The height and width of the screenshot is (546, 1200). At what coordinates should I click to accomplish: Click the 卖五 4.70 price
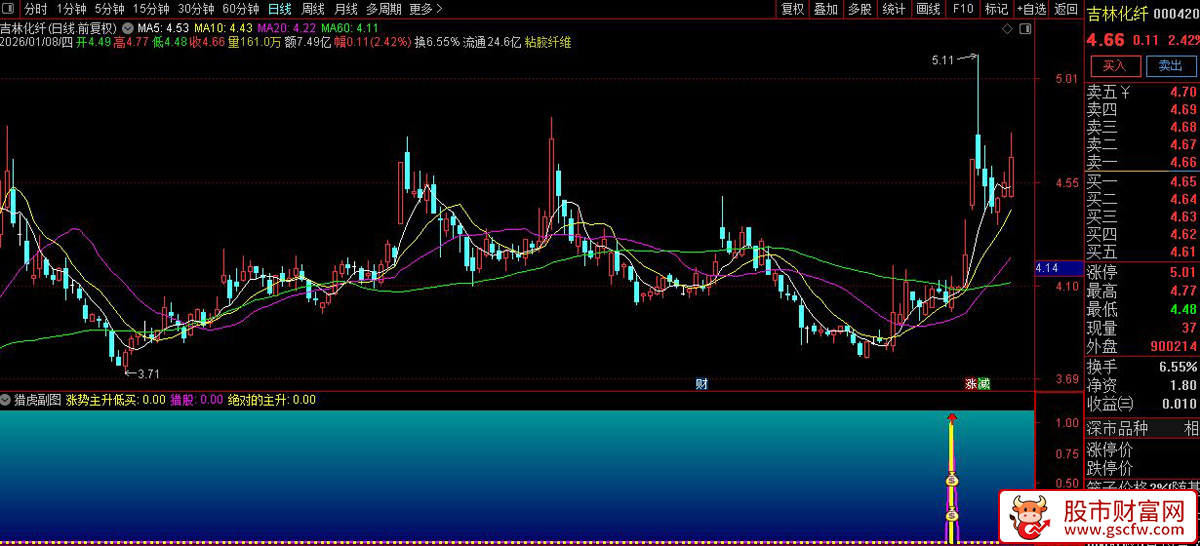[x=1183, y=92]
